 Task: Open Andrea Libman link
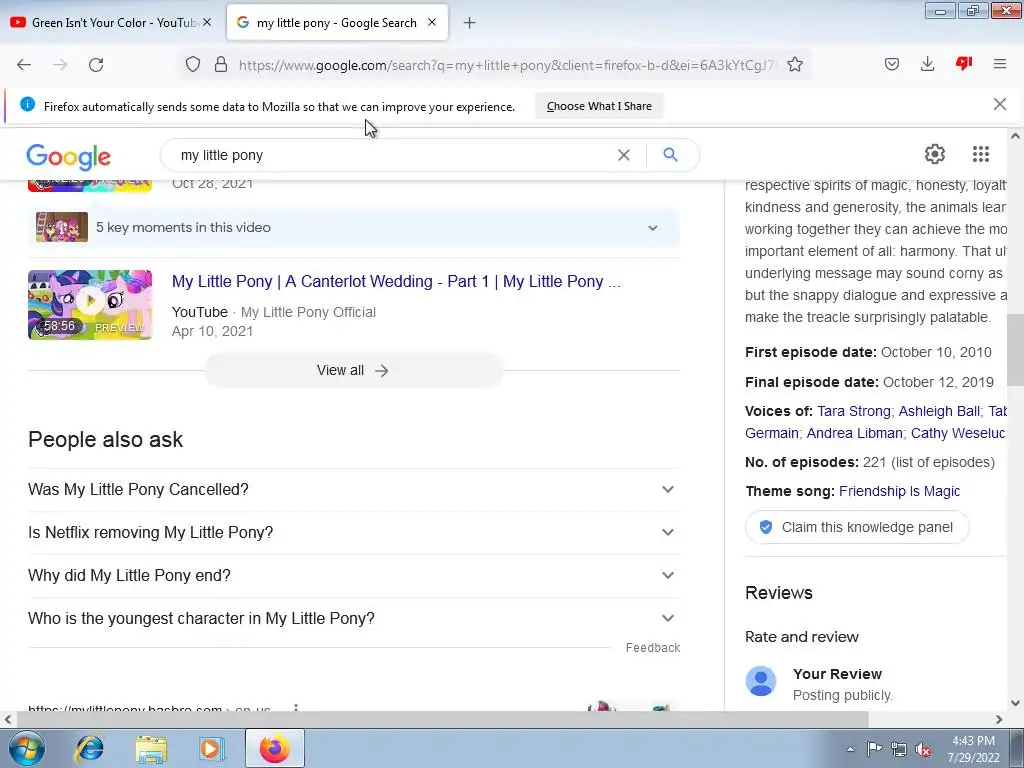(854, 433)
